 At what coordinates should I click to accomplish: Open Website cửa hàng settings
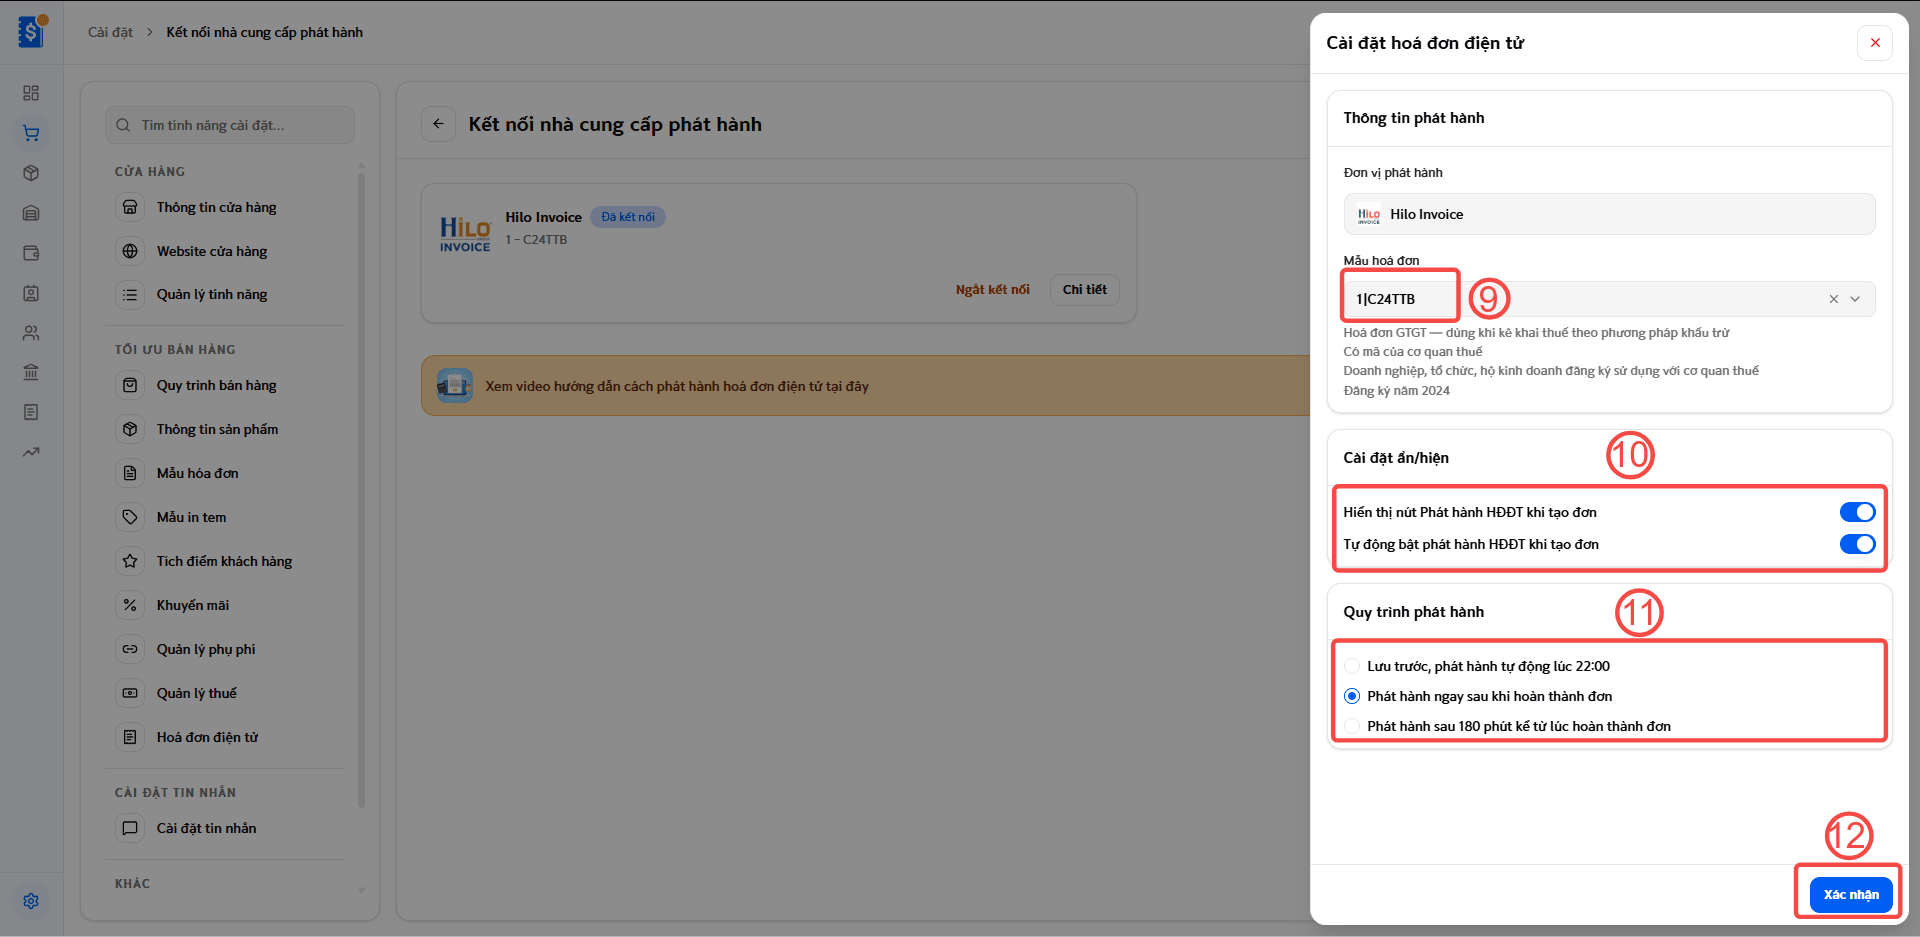212,251
